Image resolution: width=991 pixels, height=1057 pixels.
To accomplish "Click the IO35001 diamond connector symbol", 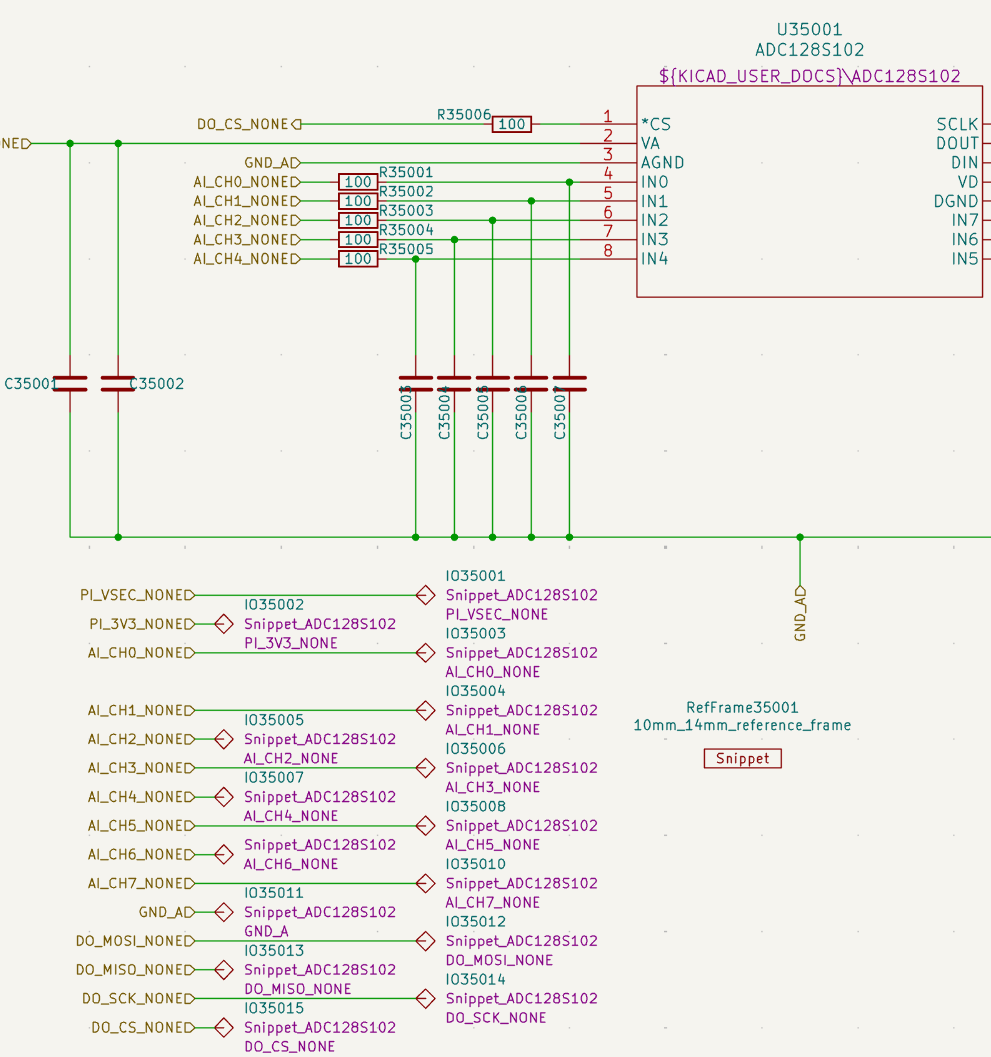I will pos(425,595).
